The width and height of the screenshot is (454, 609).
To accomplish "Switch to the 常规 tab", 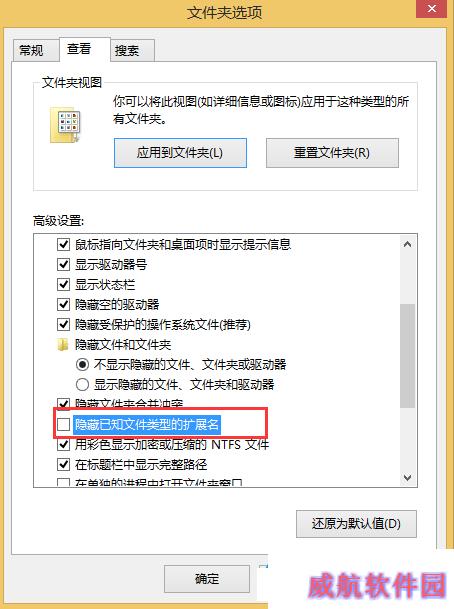I will [x=31, y=50].
